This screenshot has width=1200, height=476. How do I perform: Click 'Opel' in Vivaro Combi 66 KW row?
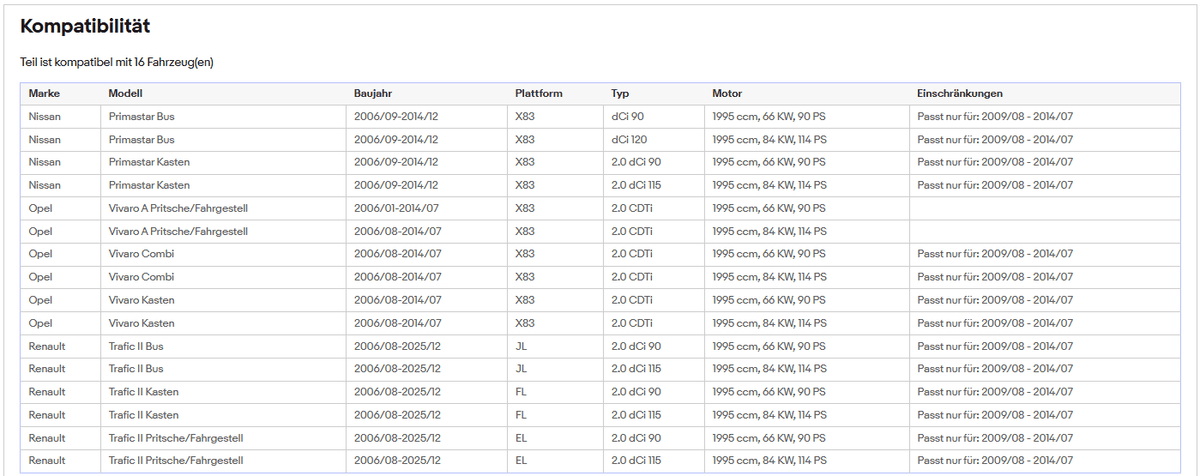pyautogui.click(x=41, y=254)
